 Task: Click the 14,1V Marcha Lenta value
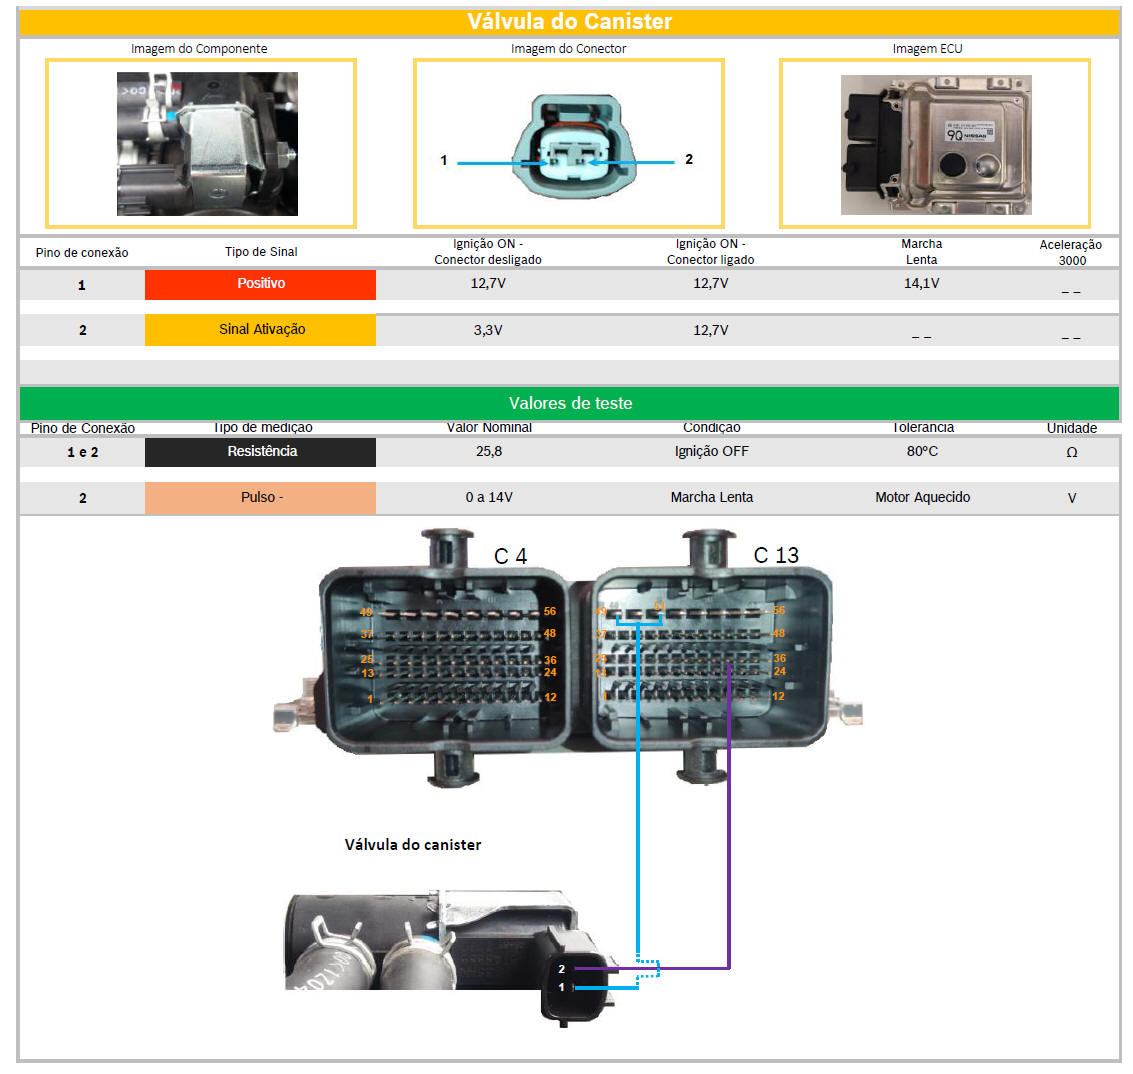921,284
